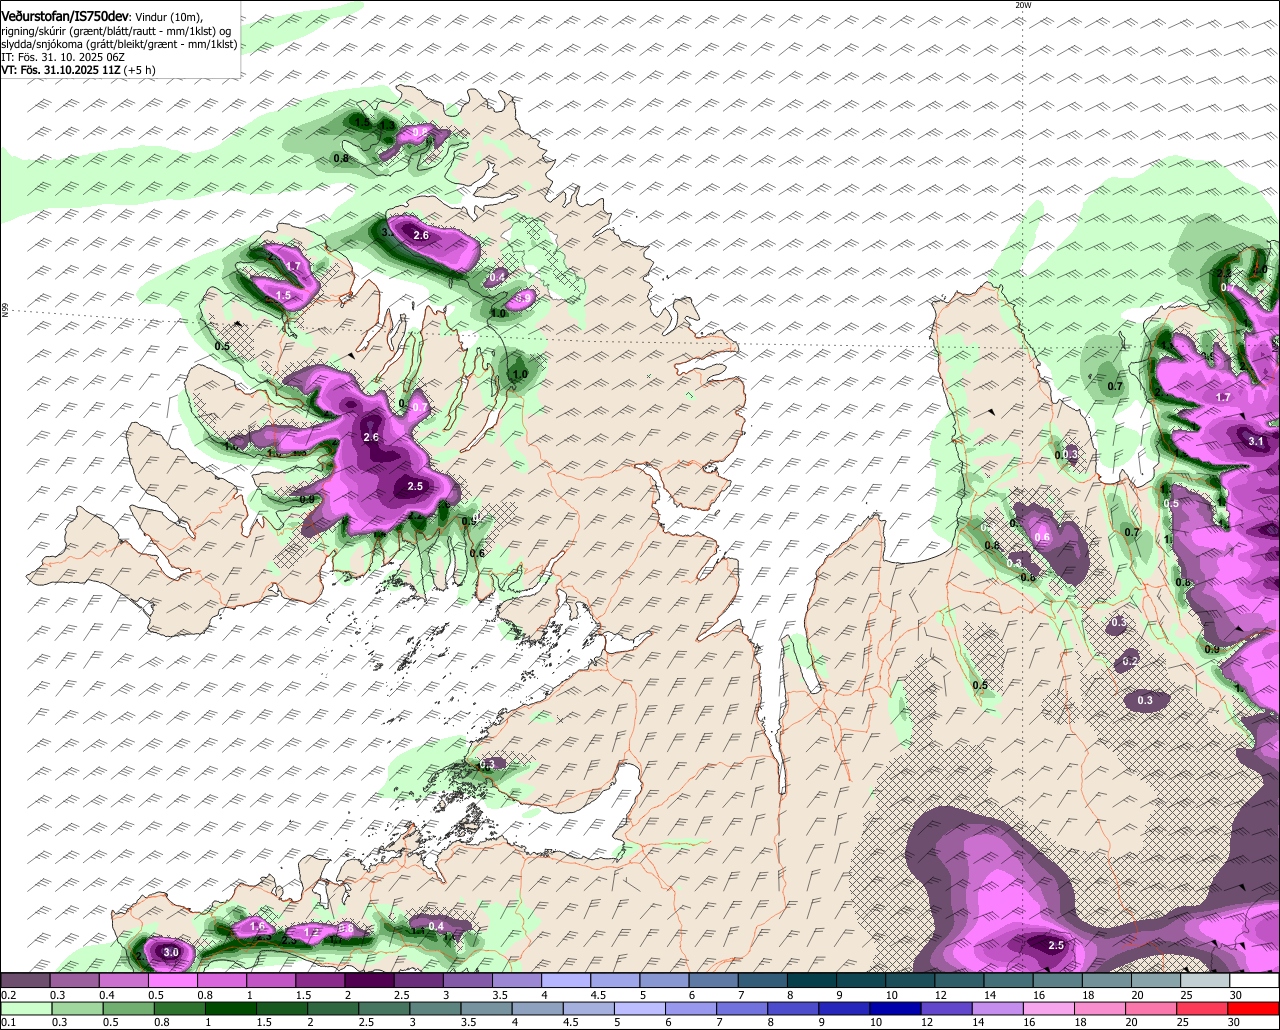Click the 0.1 label of the rain scale
The width and height of the screenshot is (1280, 1030).
(x=8, y=1022)
